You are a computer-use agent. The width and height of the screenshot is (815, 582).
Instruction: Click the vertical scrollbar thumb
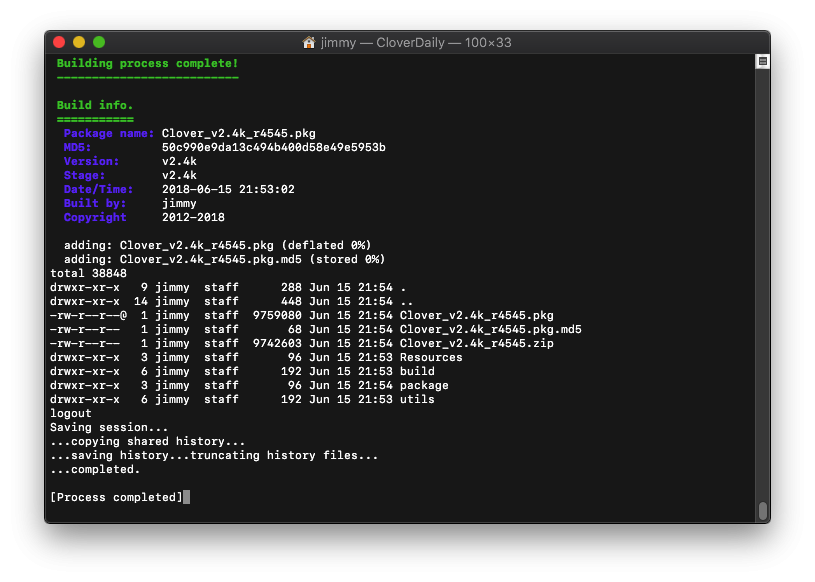pos(763,510)
